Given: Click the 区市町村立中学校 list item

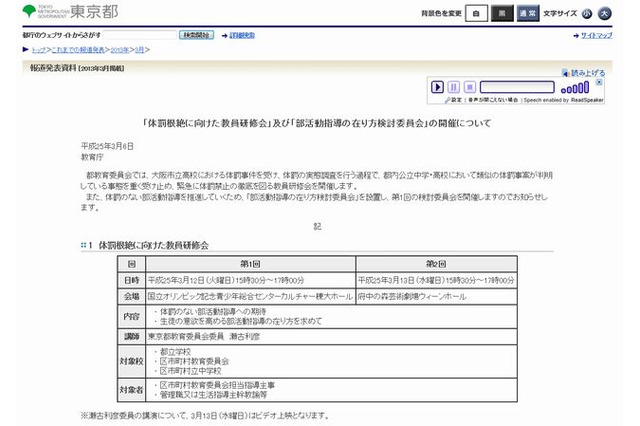Looking at the screenshot, I should point(190,371).
